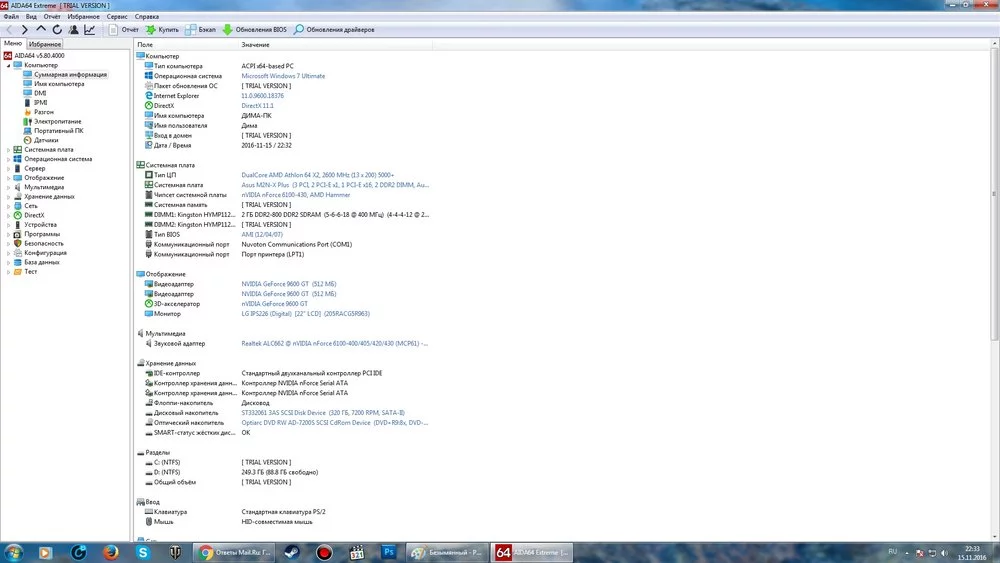Open Steam from the taskbar

[x=293, y=552]
